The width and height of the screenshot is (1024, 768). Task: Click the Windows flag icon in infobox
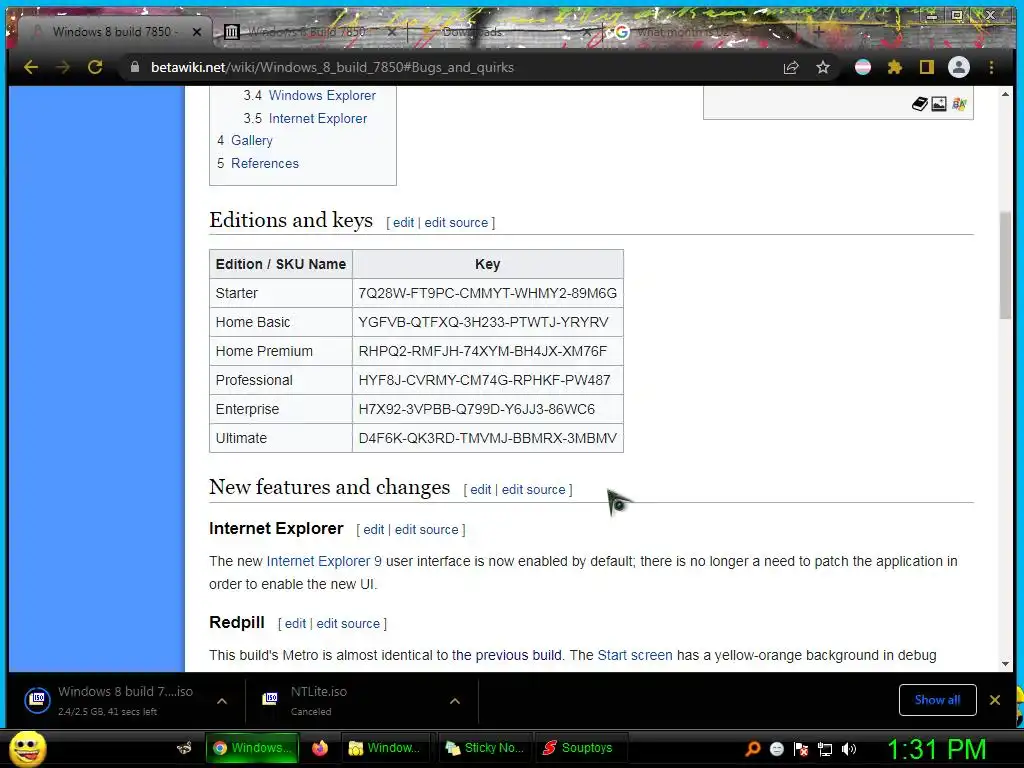pos(959,104)
